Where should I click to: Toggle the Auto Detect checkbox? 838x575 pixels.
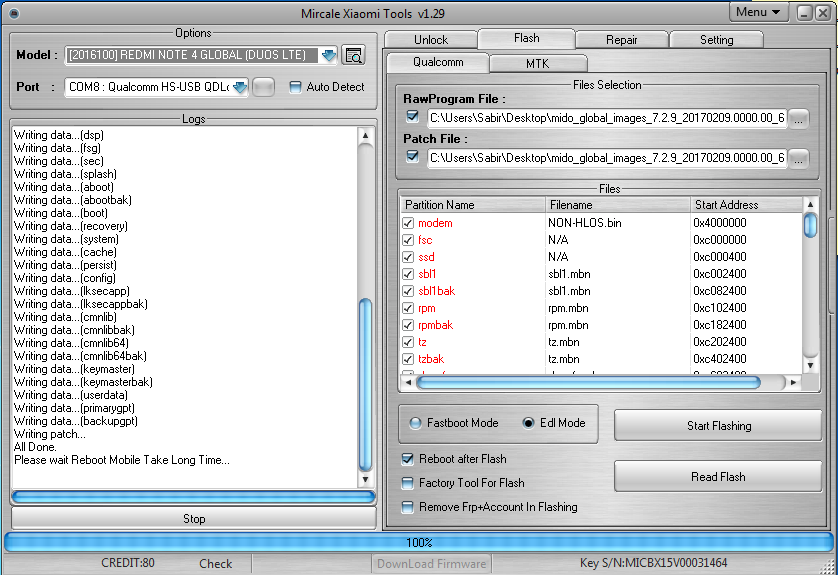(295, 87)
